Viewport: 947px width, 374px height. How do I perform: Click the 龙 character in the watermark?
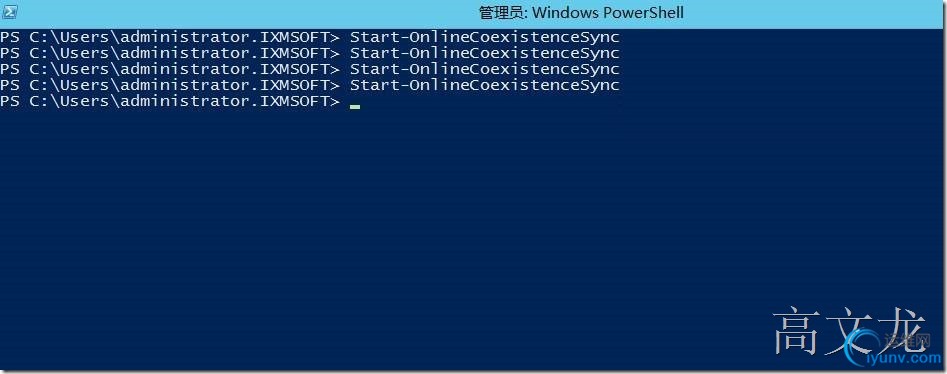pyautogui.click(x=904, y=329)
